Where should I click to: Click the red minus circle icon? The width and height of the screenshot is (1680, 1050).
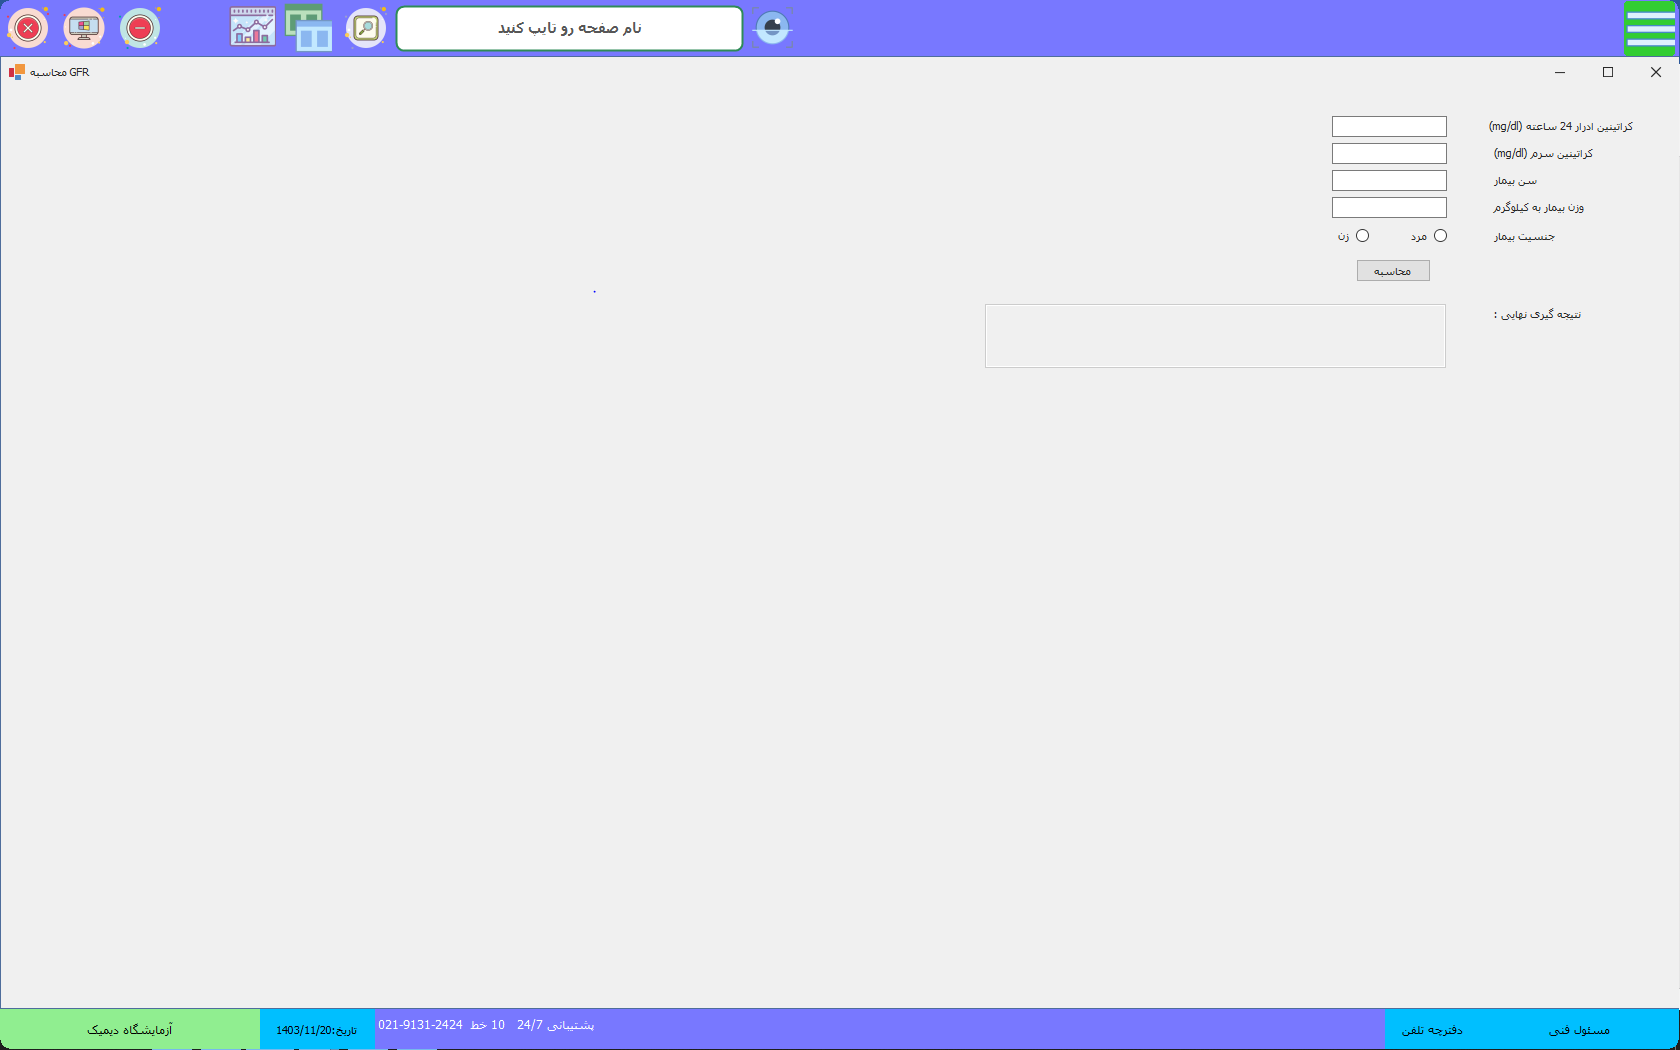(140, 28)
